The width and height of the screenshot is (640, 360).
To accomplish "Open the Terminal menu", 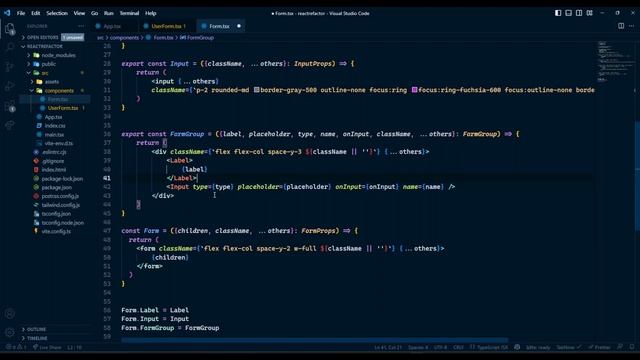I will click(x=129, y=13).
